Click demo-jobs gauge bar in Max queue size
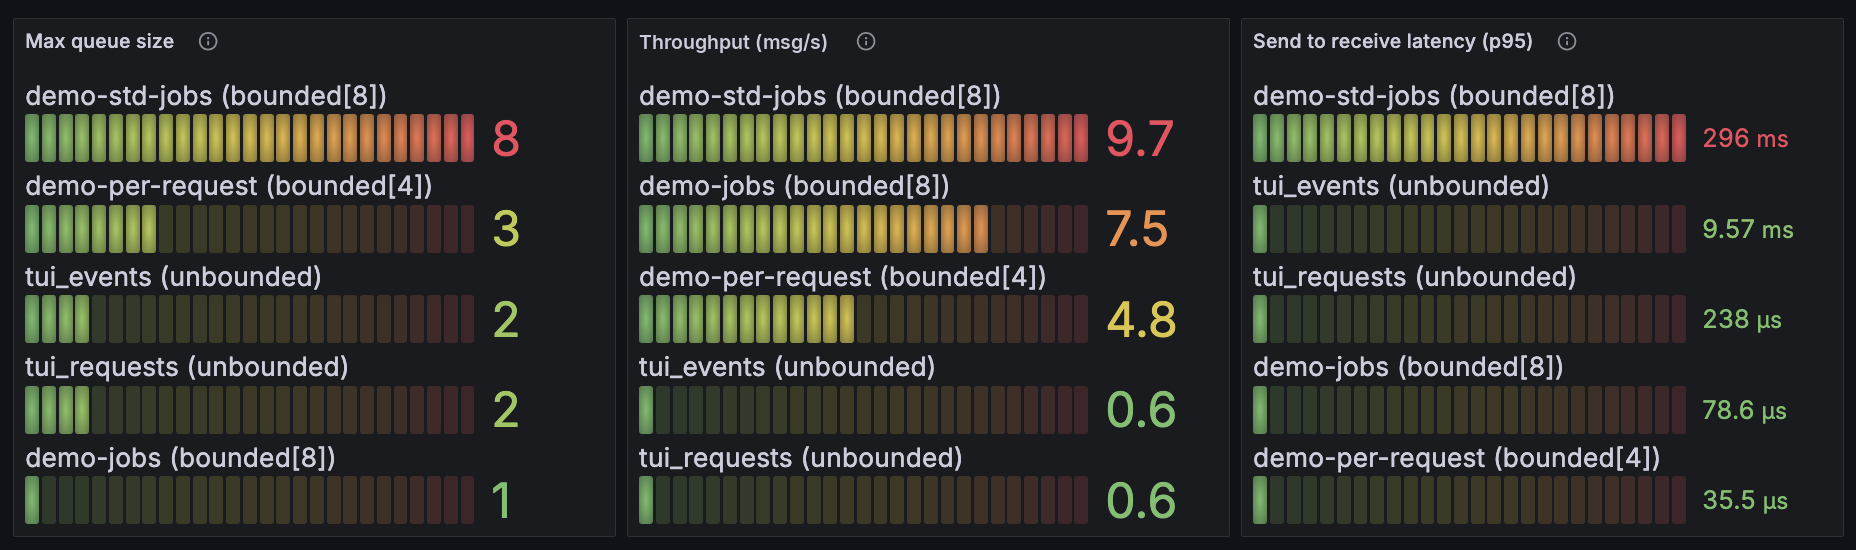Screen dimensions: 1856x550 click(x=249, y=500)
